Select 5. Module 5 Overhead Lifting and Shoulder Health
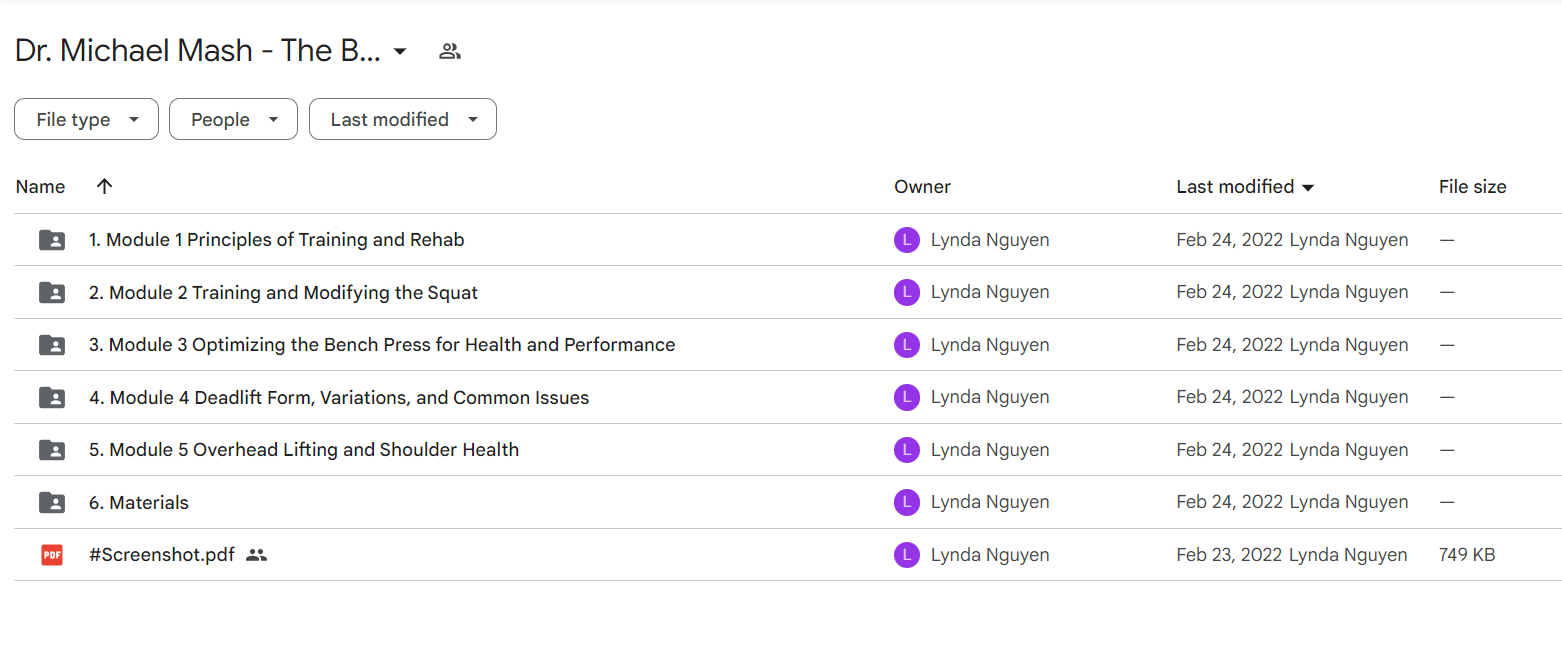Image resolution: width=1562 pixels, height=663 pixels. [304, 450]
